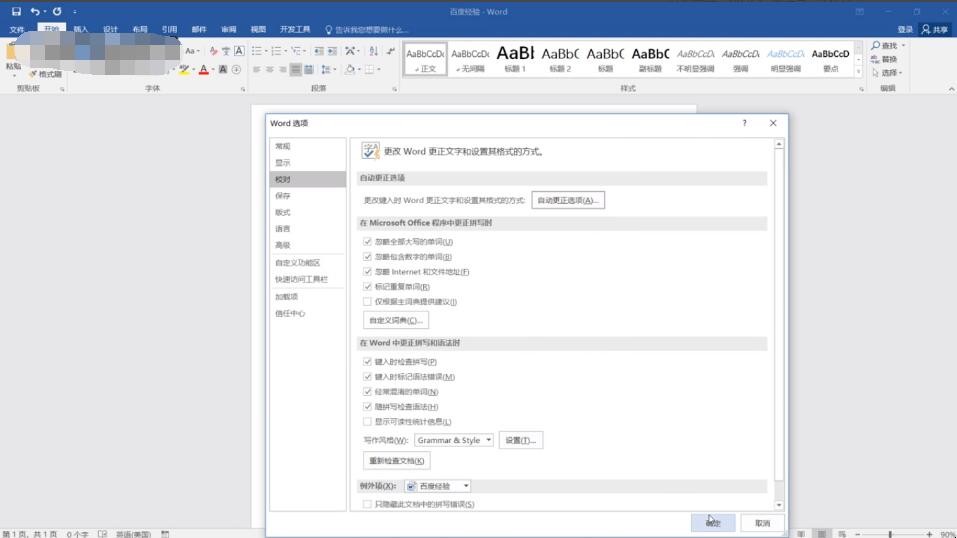Open the 例外项 百度经验 document dropdown
The height and width of the screenshot is (538, 957).
point(466,486)
